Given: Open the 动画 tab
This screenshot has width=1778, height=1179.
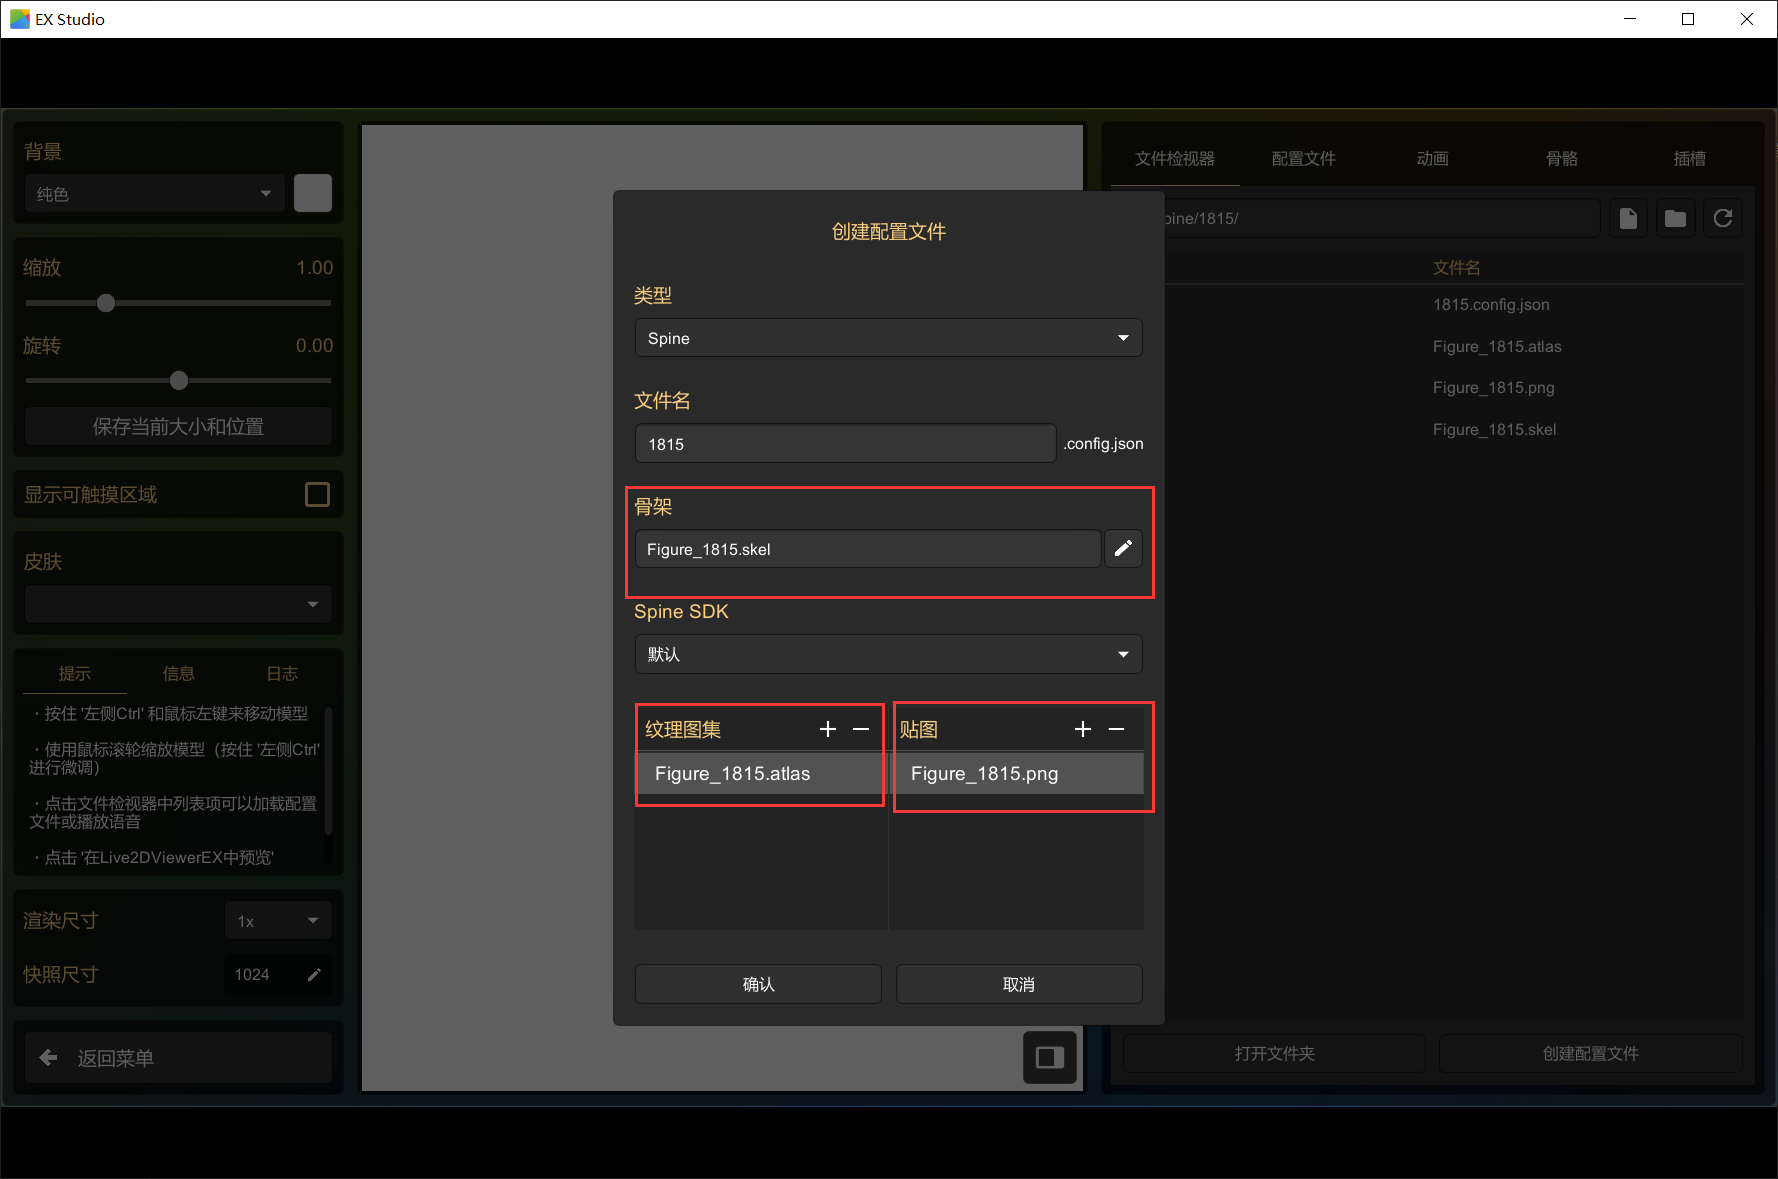Looking at the screenshot, I should coord(1433,158).
